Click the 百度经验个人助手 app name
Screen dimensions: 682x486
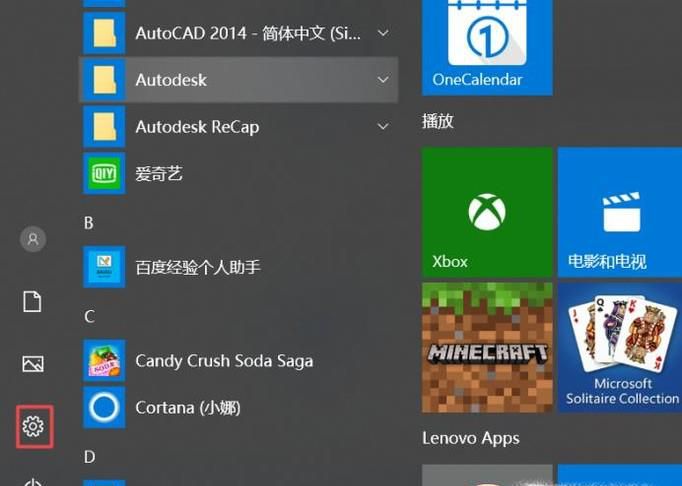coord(198,267)
